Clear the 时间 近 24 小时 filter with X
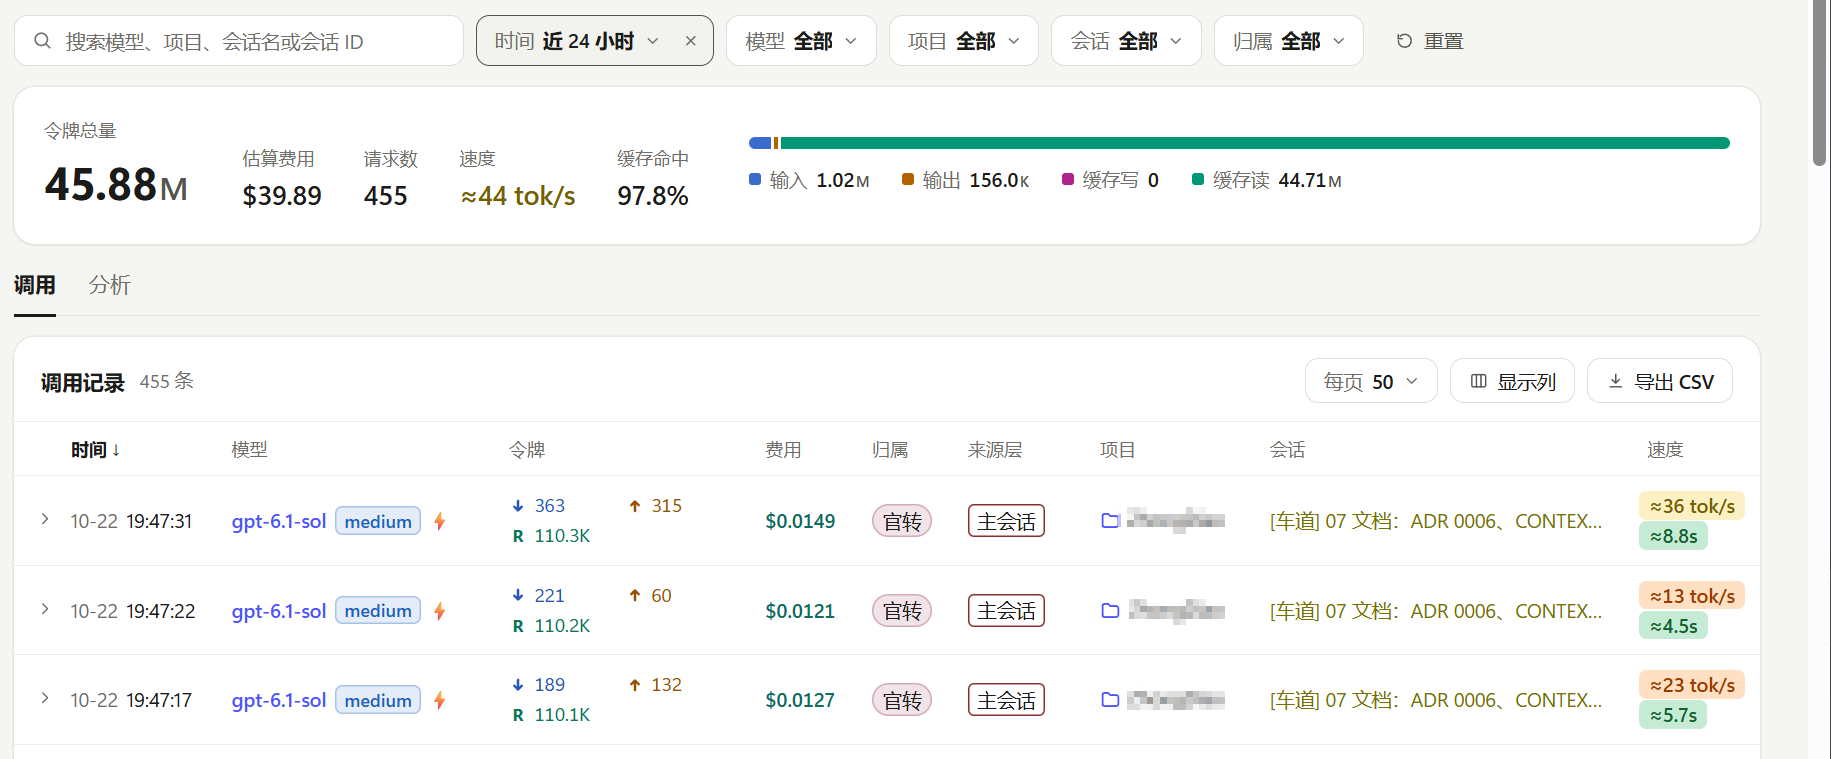The image size is (1831, 759). point(690,41)
